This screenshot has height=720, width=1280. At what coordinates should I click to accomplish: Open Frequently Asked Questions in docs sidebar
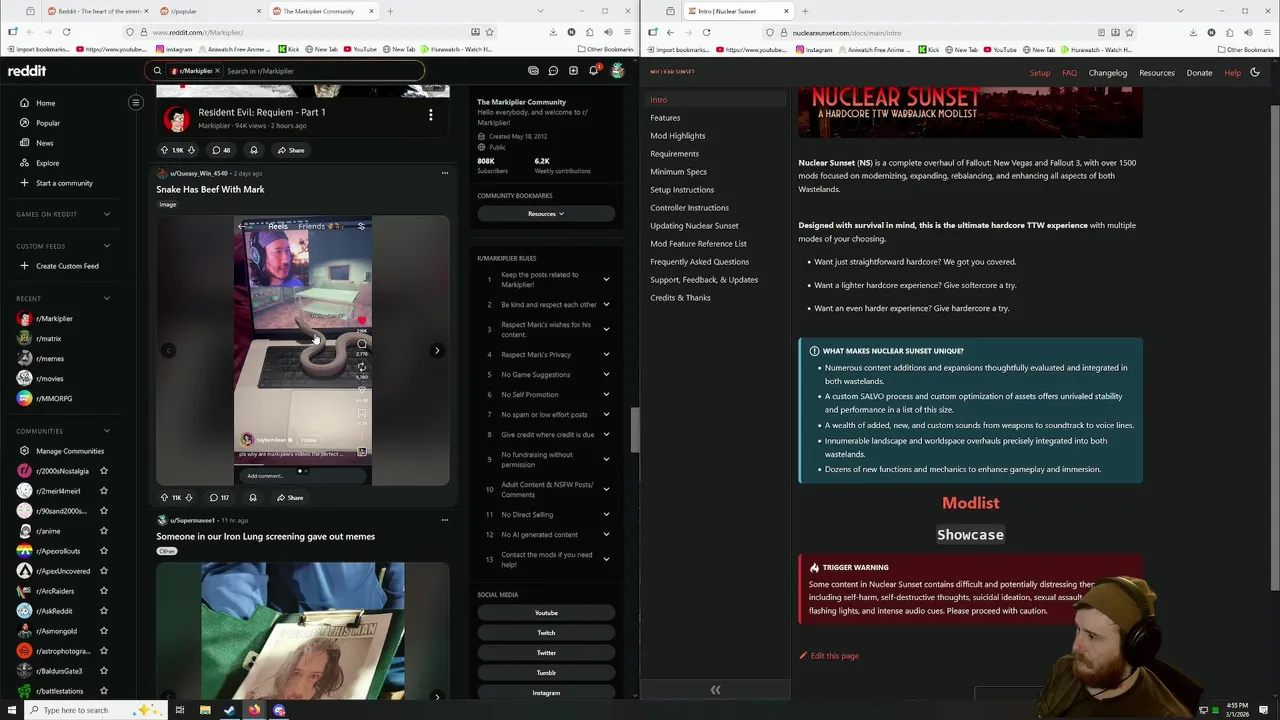point(700,262)
